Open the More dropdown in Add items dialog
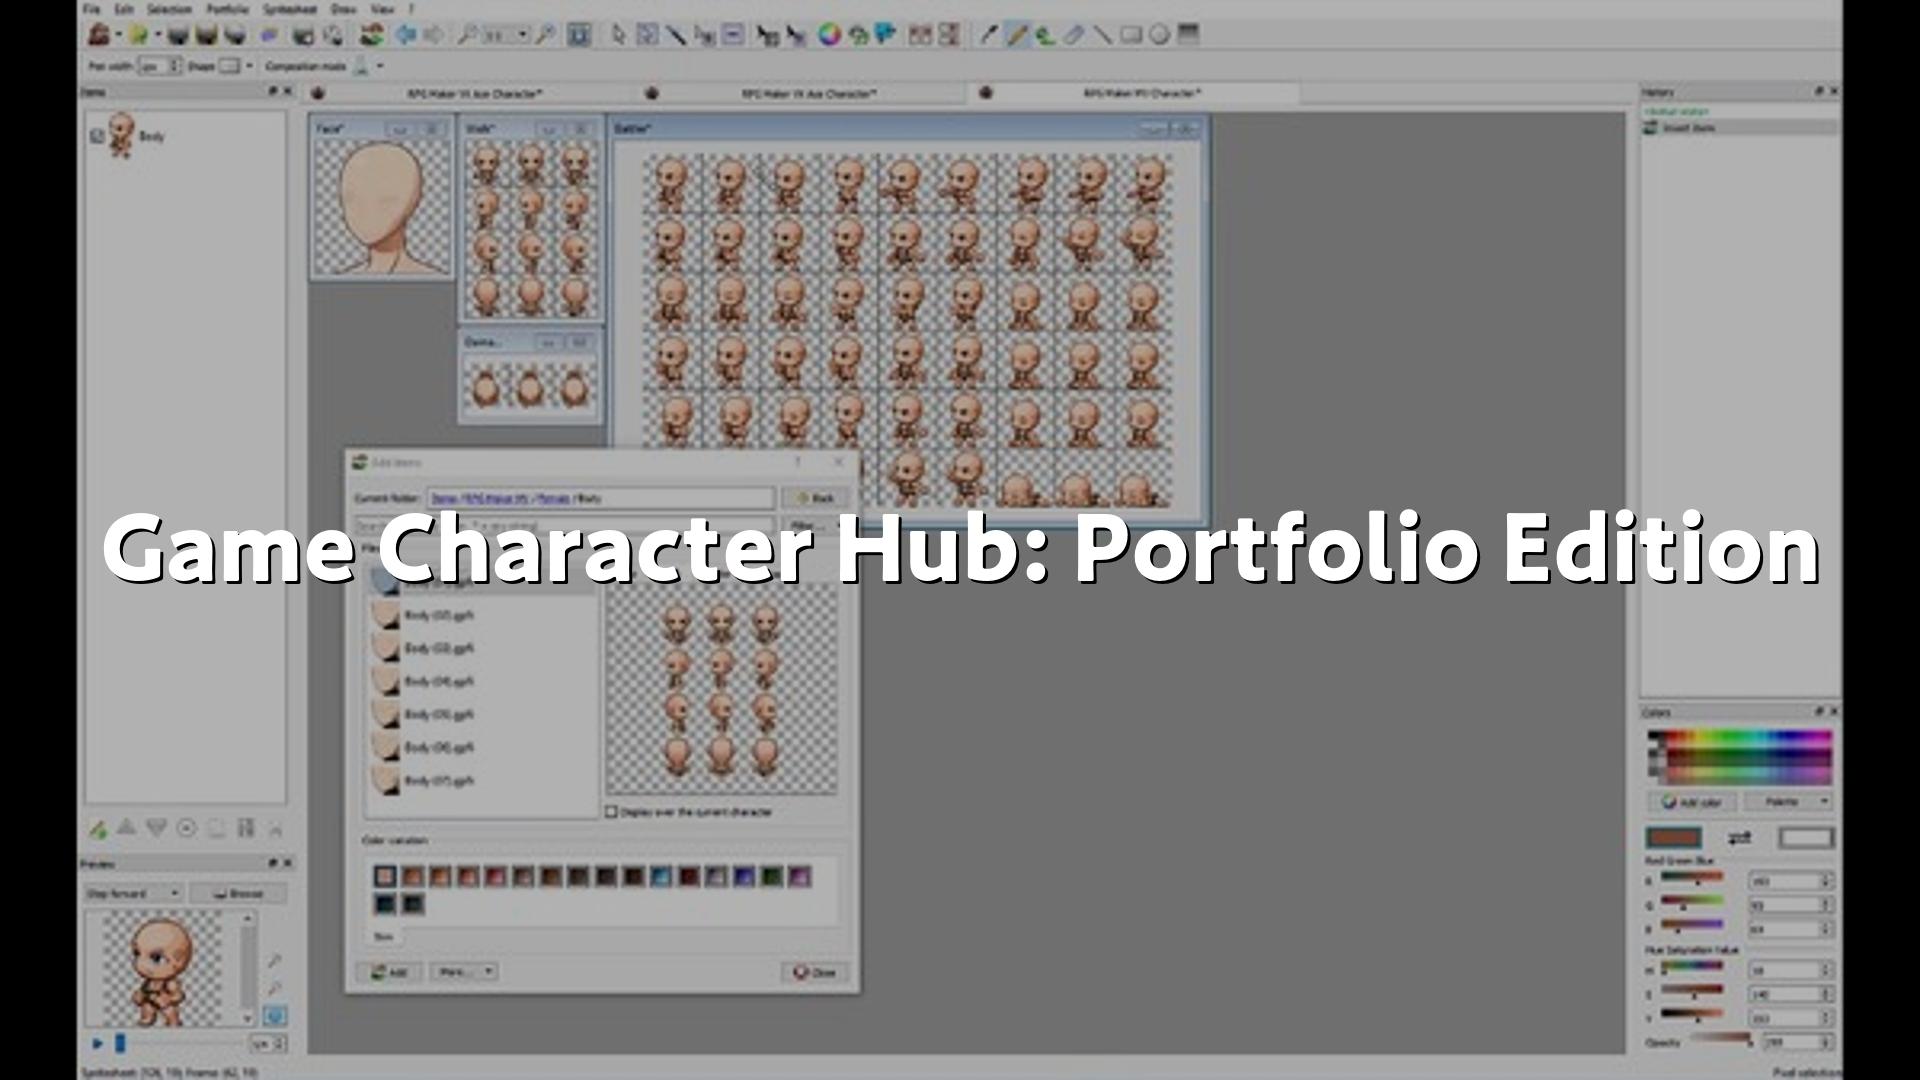The width and height of the screenshot is (1920, 1080). coord(464,972)
